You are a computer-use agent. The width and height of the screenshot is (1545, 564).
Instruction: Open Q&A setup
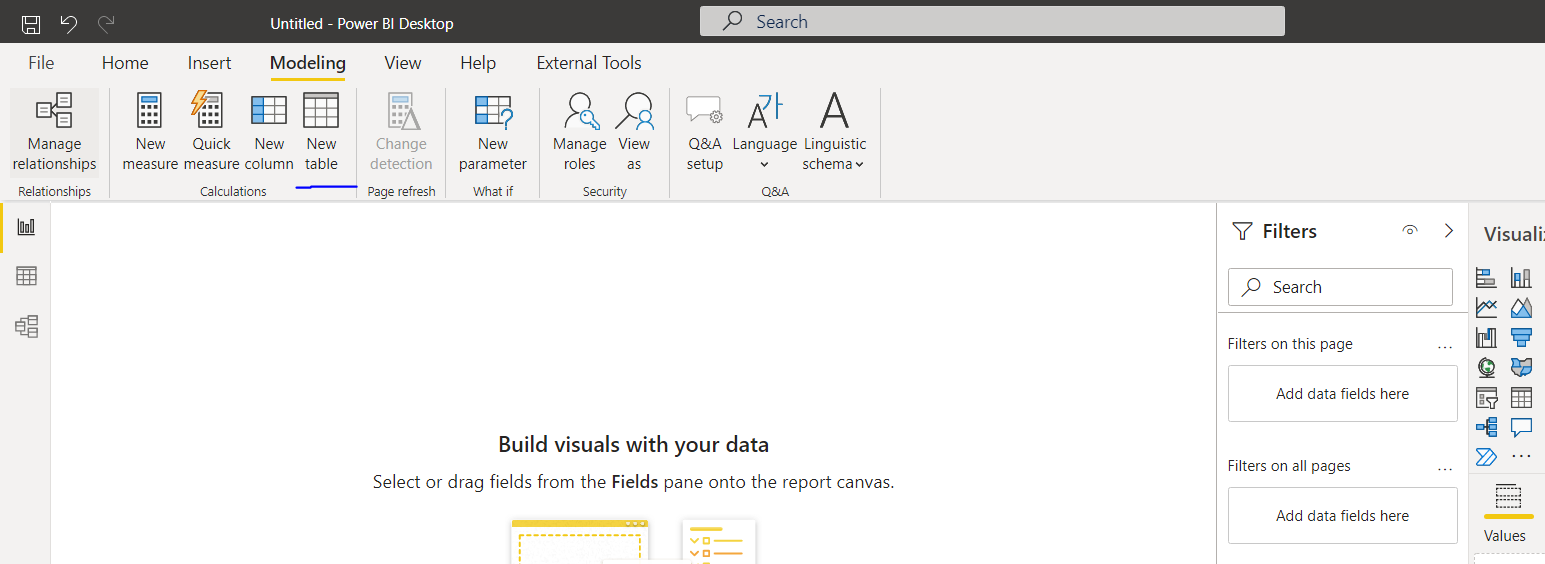click(704, 132)
